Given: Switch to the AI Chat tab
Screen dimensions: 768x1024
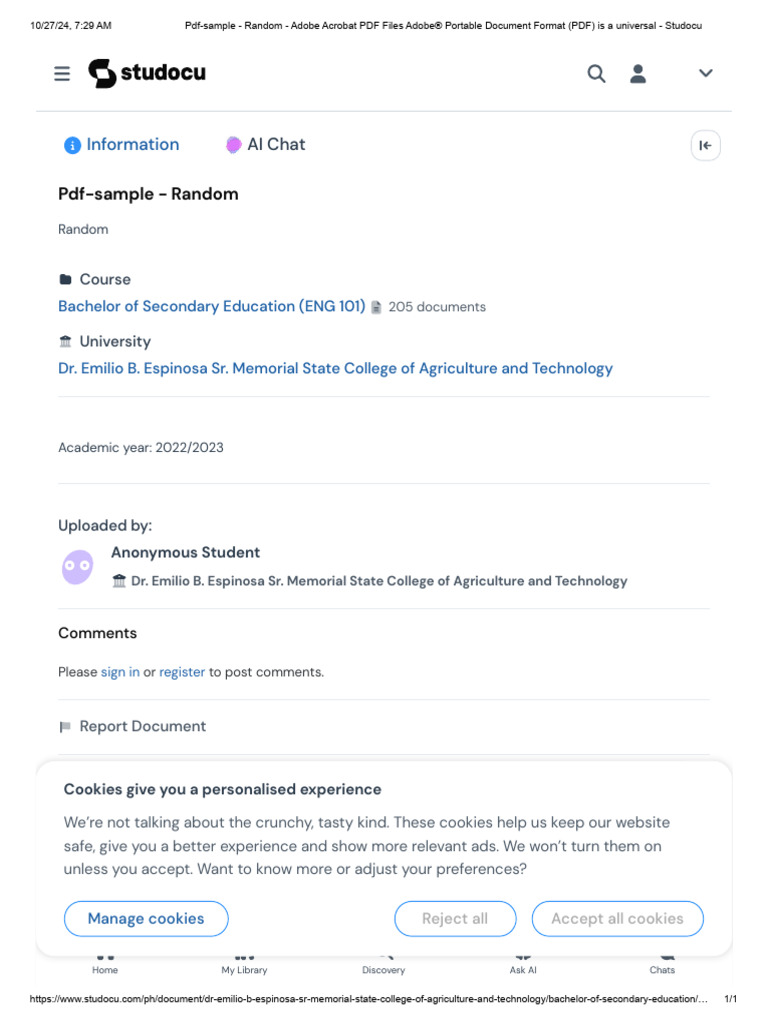Looking at the screenshot, I should click(265, 145).
